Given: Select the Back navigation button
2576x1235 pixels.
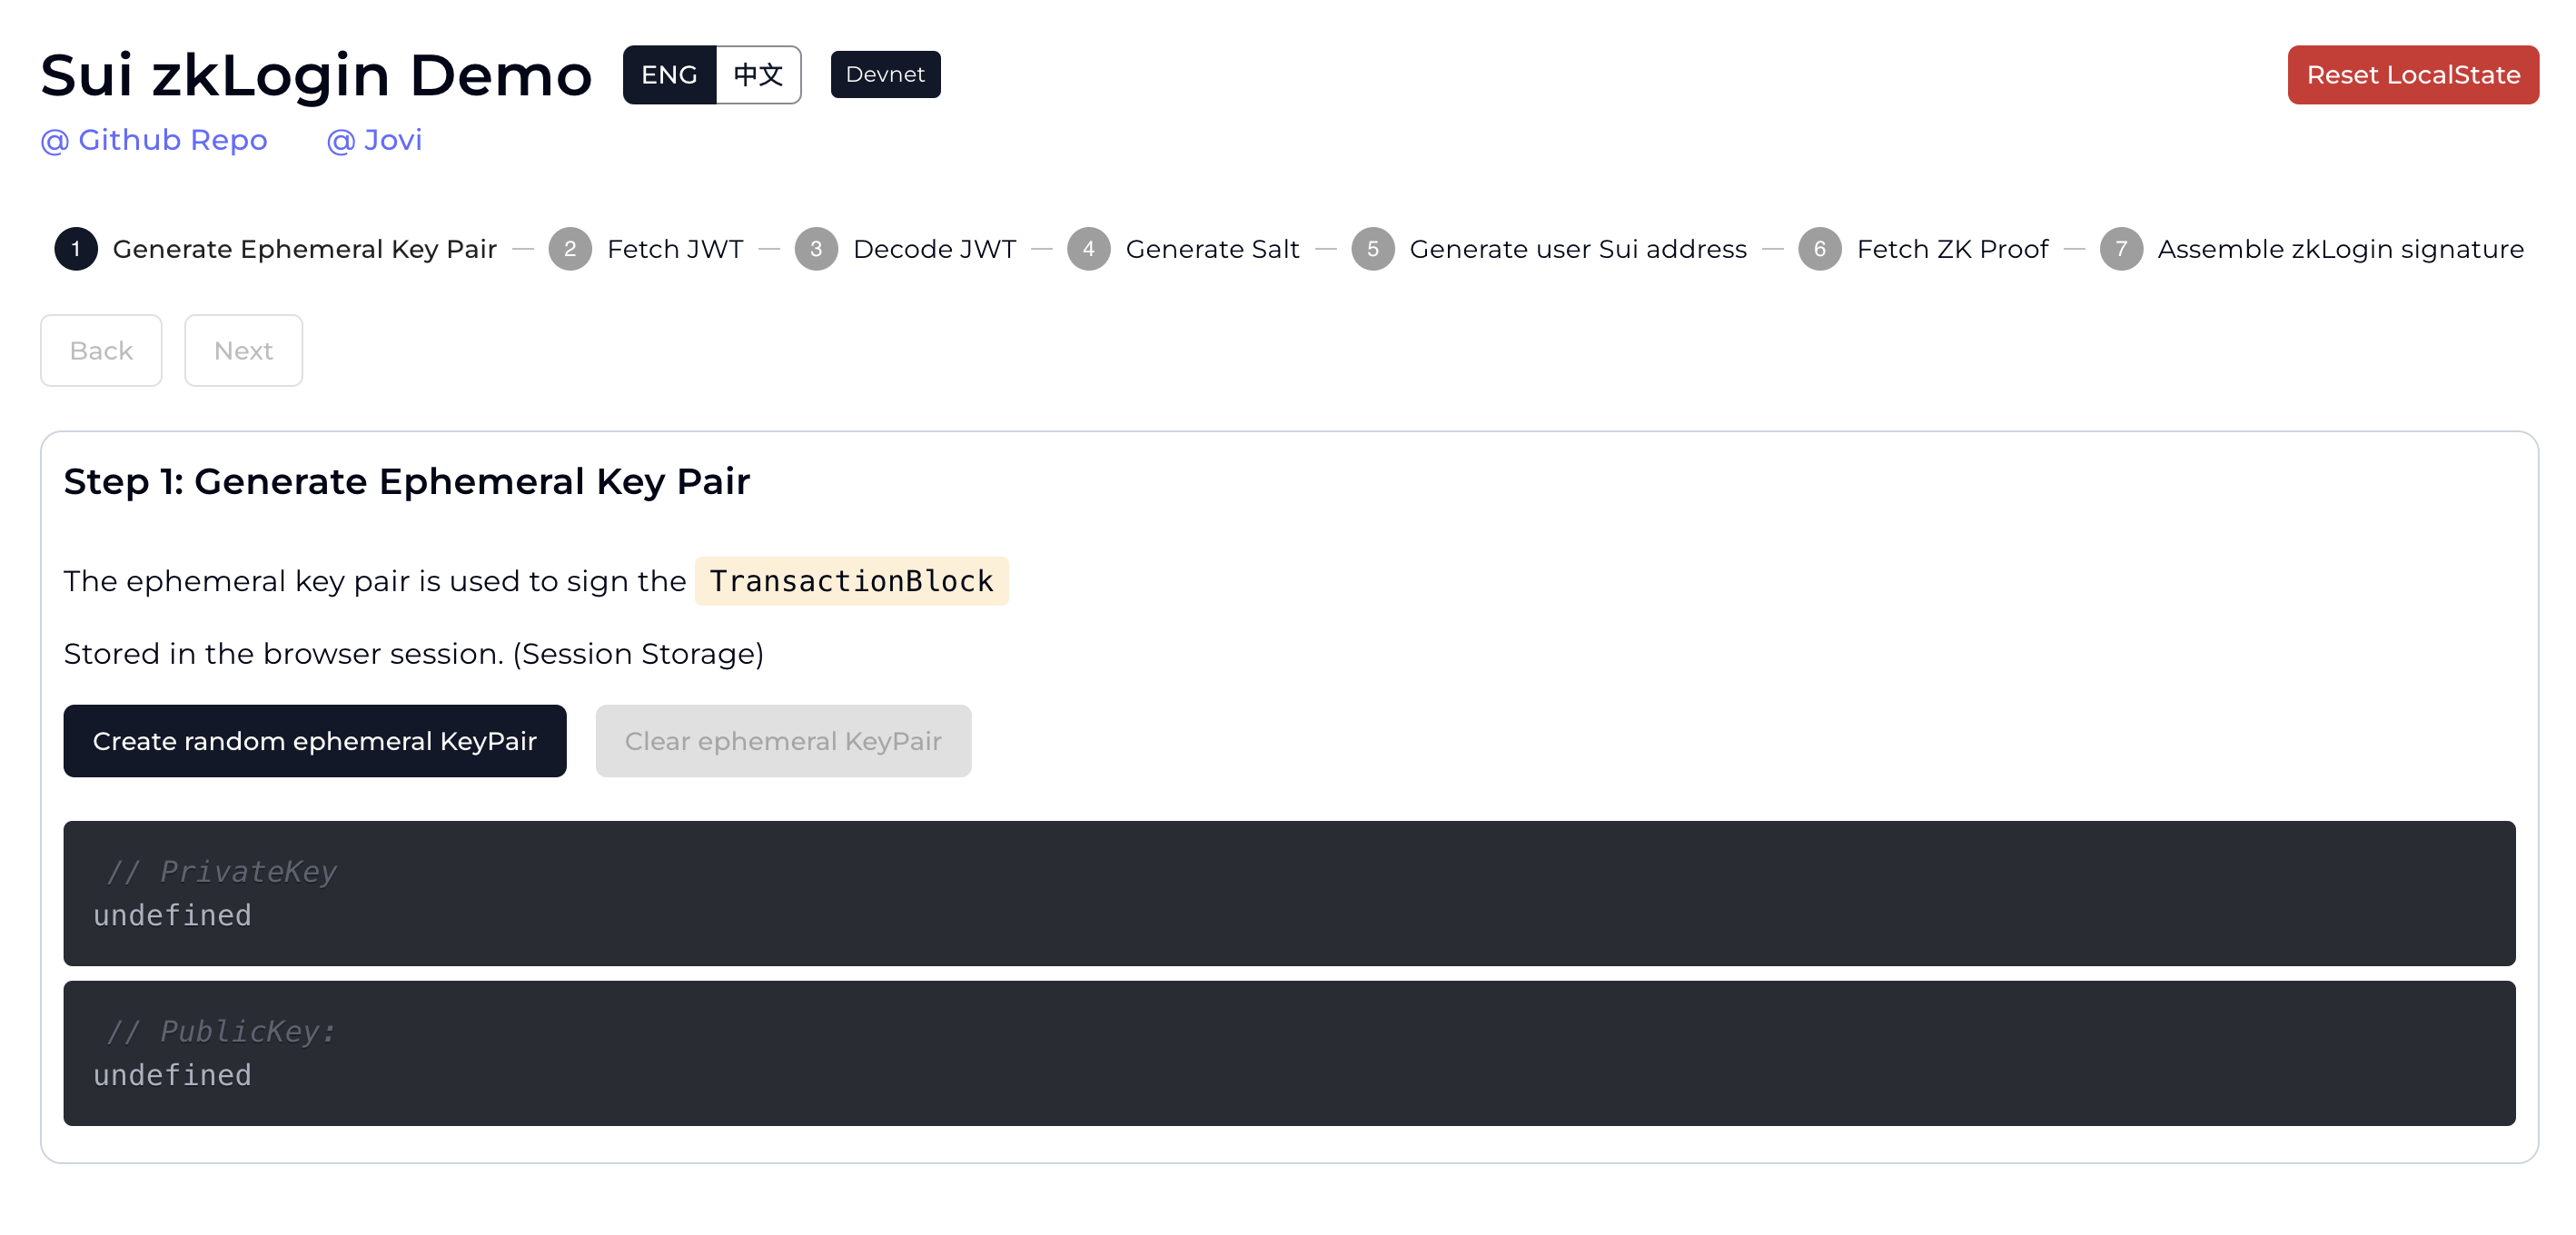Looking at the screenshot, I should click(102, 350).
